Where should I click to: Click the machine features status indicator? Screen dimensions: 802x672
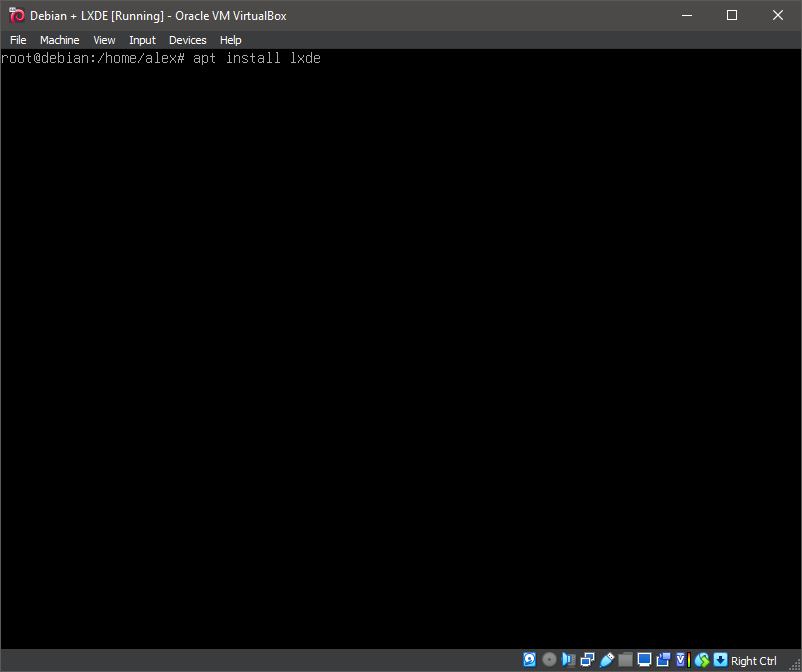pyautogui.click(x=683, y=660)
